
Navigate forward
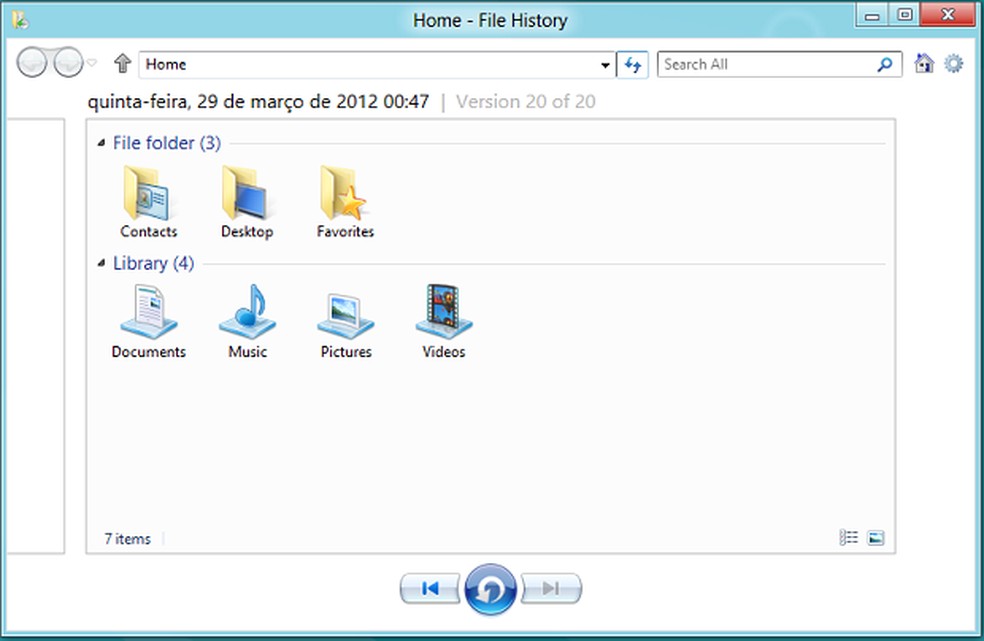coord(68,62)
